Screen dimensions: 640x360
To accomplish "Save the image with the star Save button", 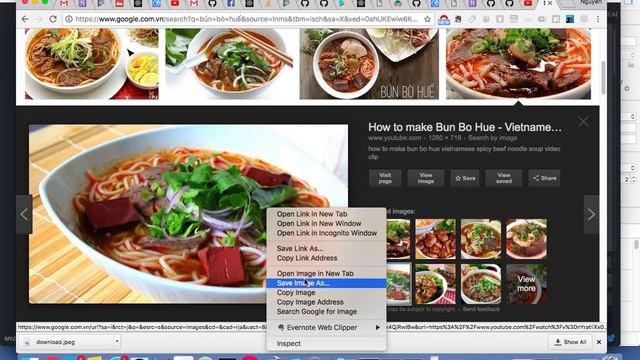I will coord(465,178).
